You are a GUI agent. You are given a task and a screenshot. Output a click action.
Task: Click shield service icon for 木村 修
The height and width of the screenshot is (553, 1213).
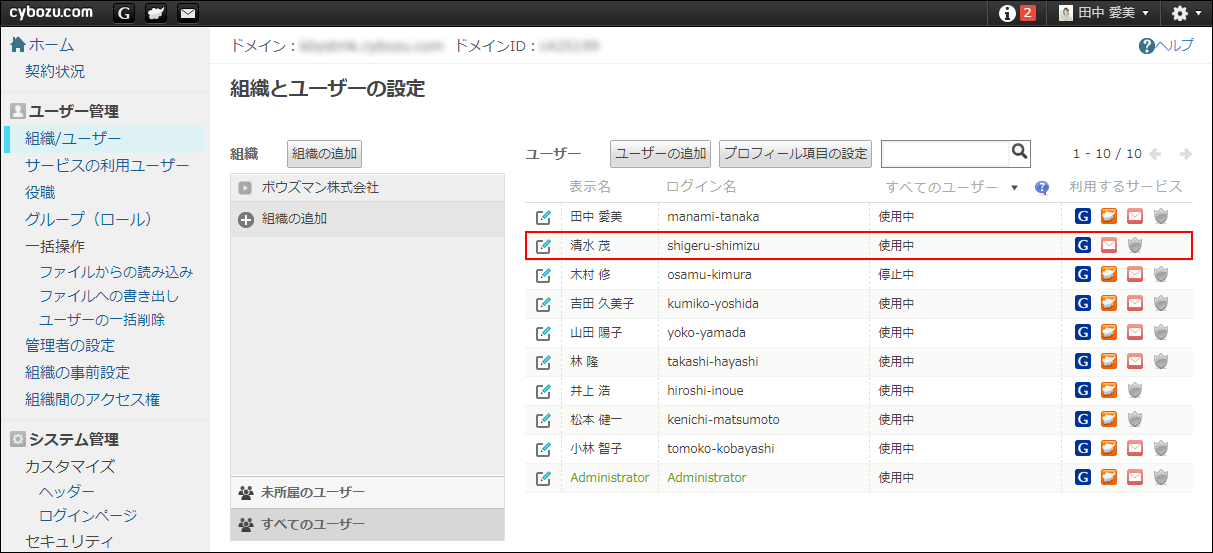coord(1161,274)
